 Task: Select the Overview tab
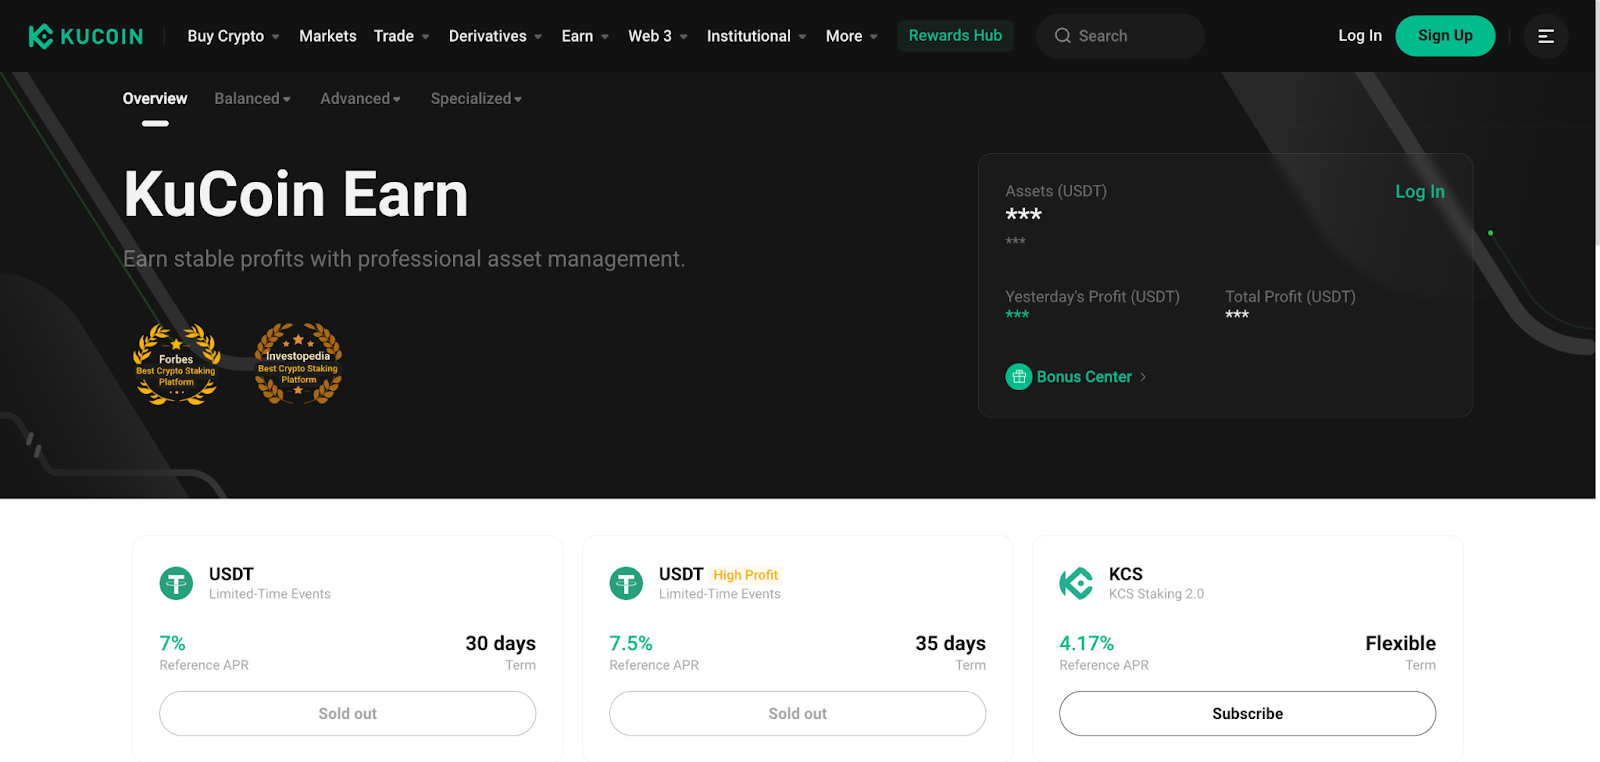coord(155,99)
